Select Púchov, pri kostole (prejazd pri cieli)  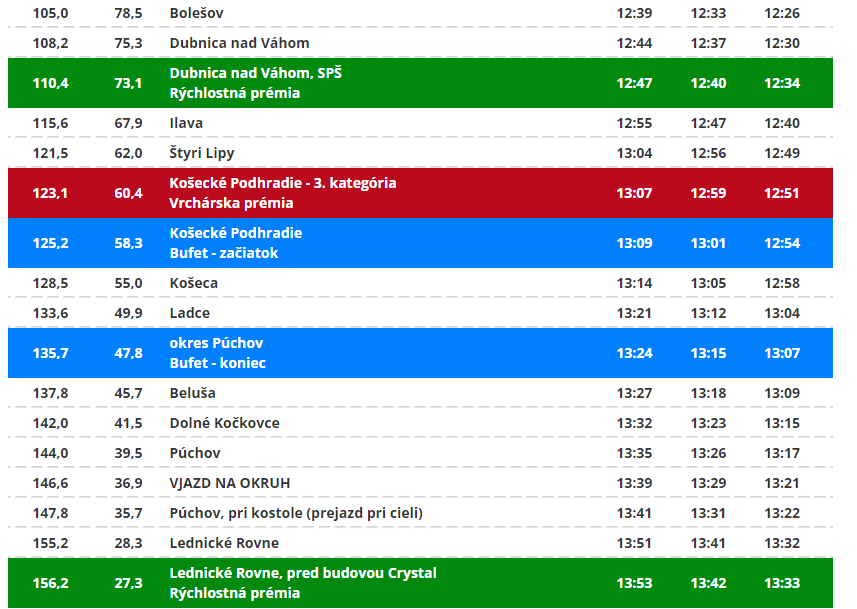296,513
